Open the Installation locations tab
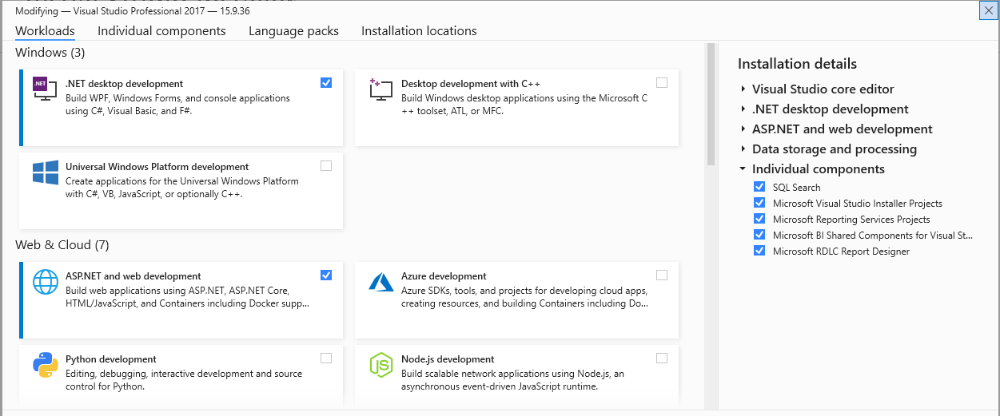The image size is (1000, 416). (419, 31)
